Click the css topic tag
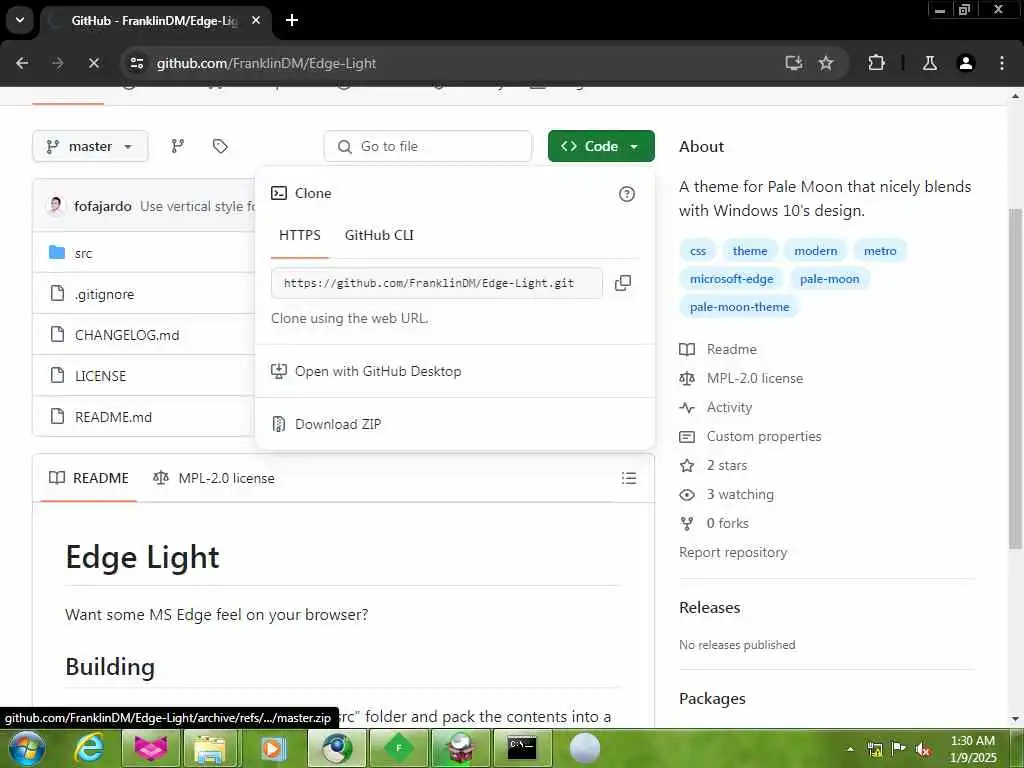Screen dimensions: 1024x768 coord(697,251)
